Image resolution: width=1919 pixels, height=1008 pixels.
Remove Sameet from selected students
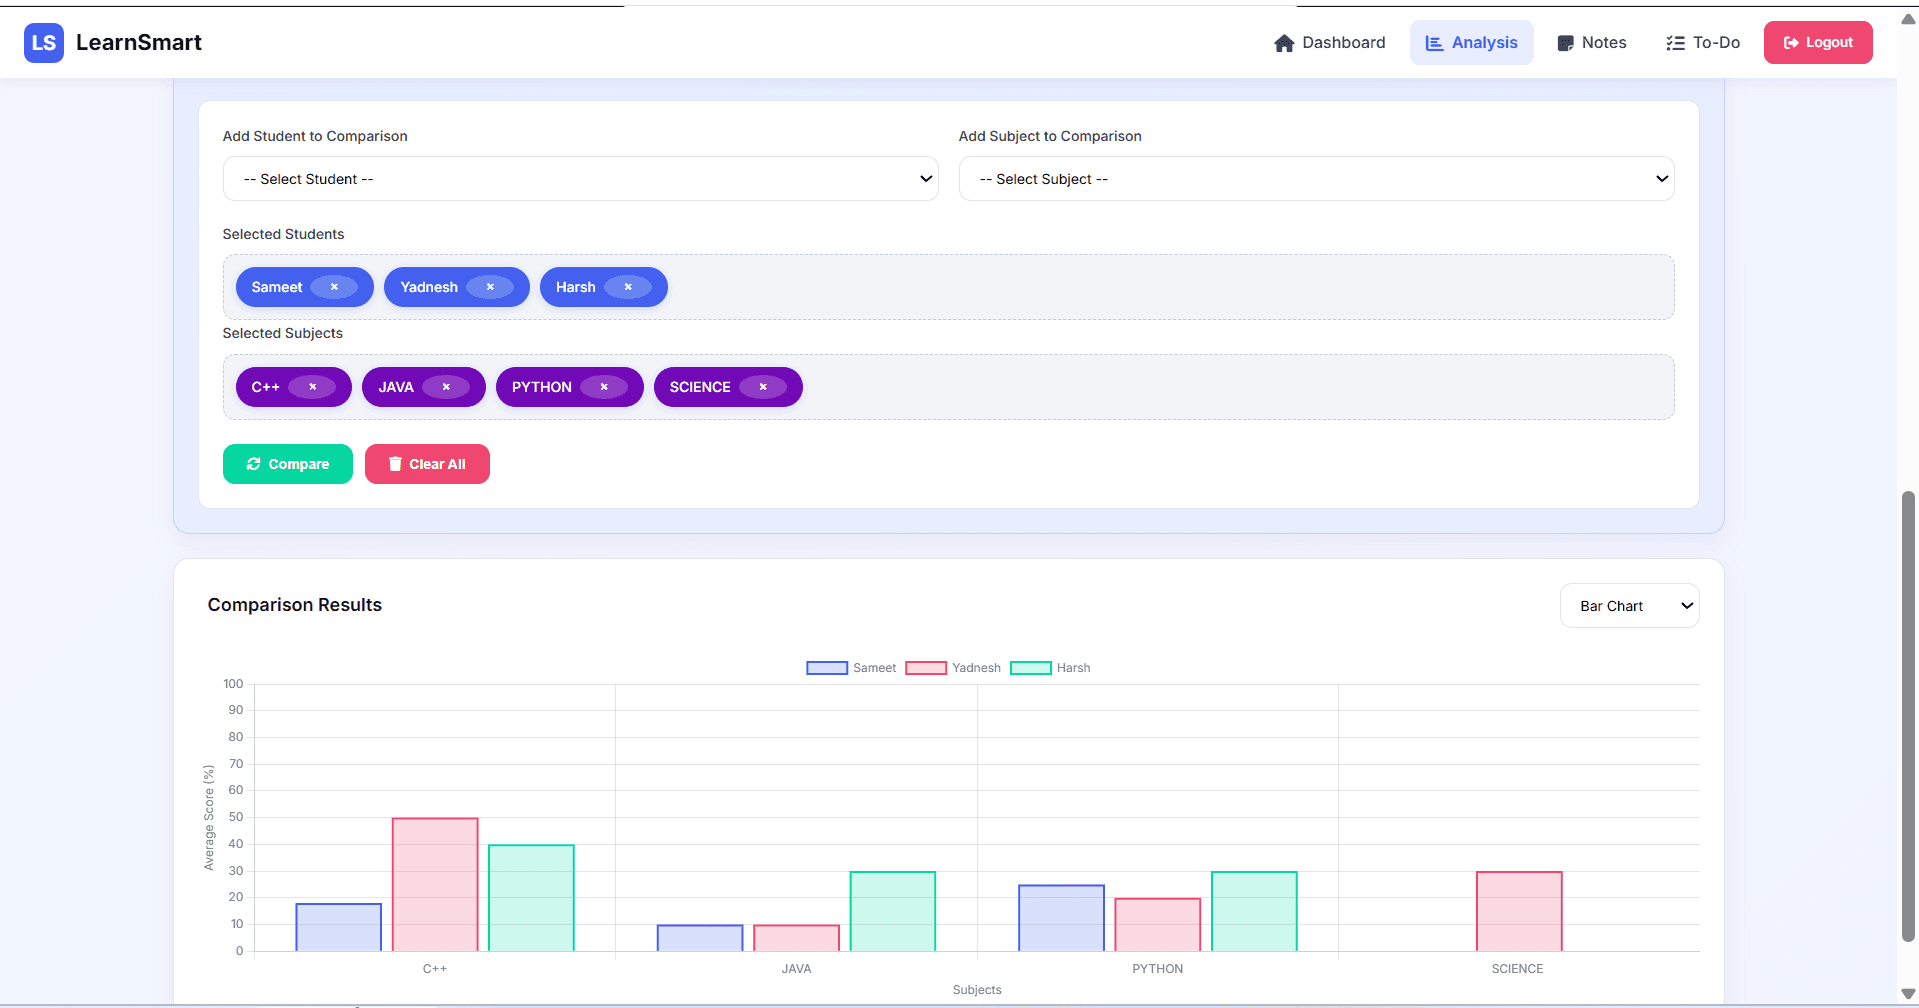click(334, 287)
